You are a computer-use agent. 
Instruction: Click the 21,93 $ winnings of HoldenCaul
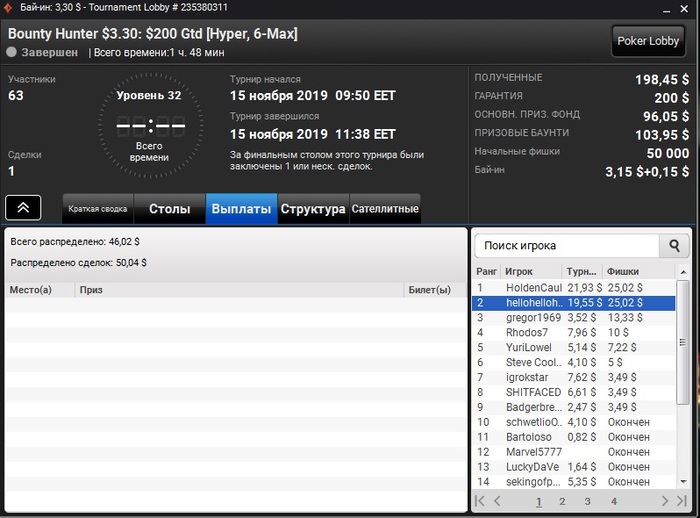click(x=584, y=288)
